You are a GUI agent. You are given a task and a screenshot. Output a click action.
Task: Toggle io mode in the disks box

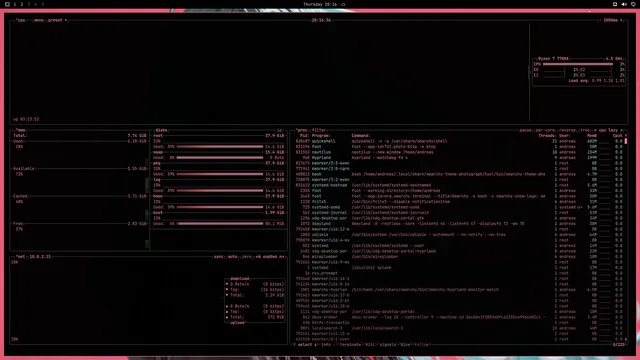(x=280, y=130)
